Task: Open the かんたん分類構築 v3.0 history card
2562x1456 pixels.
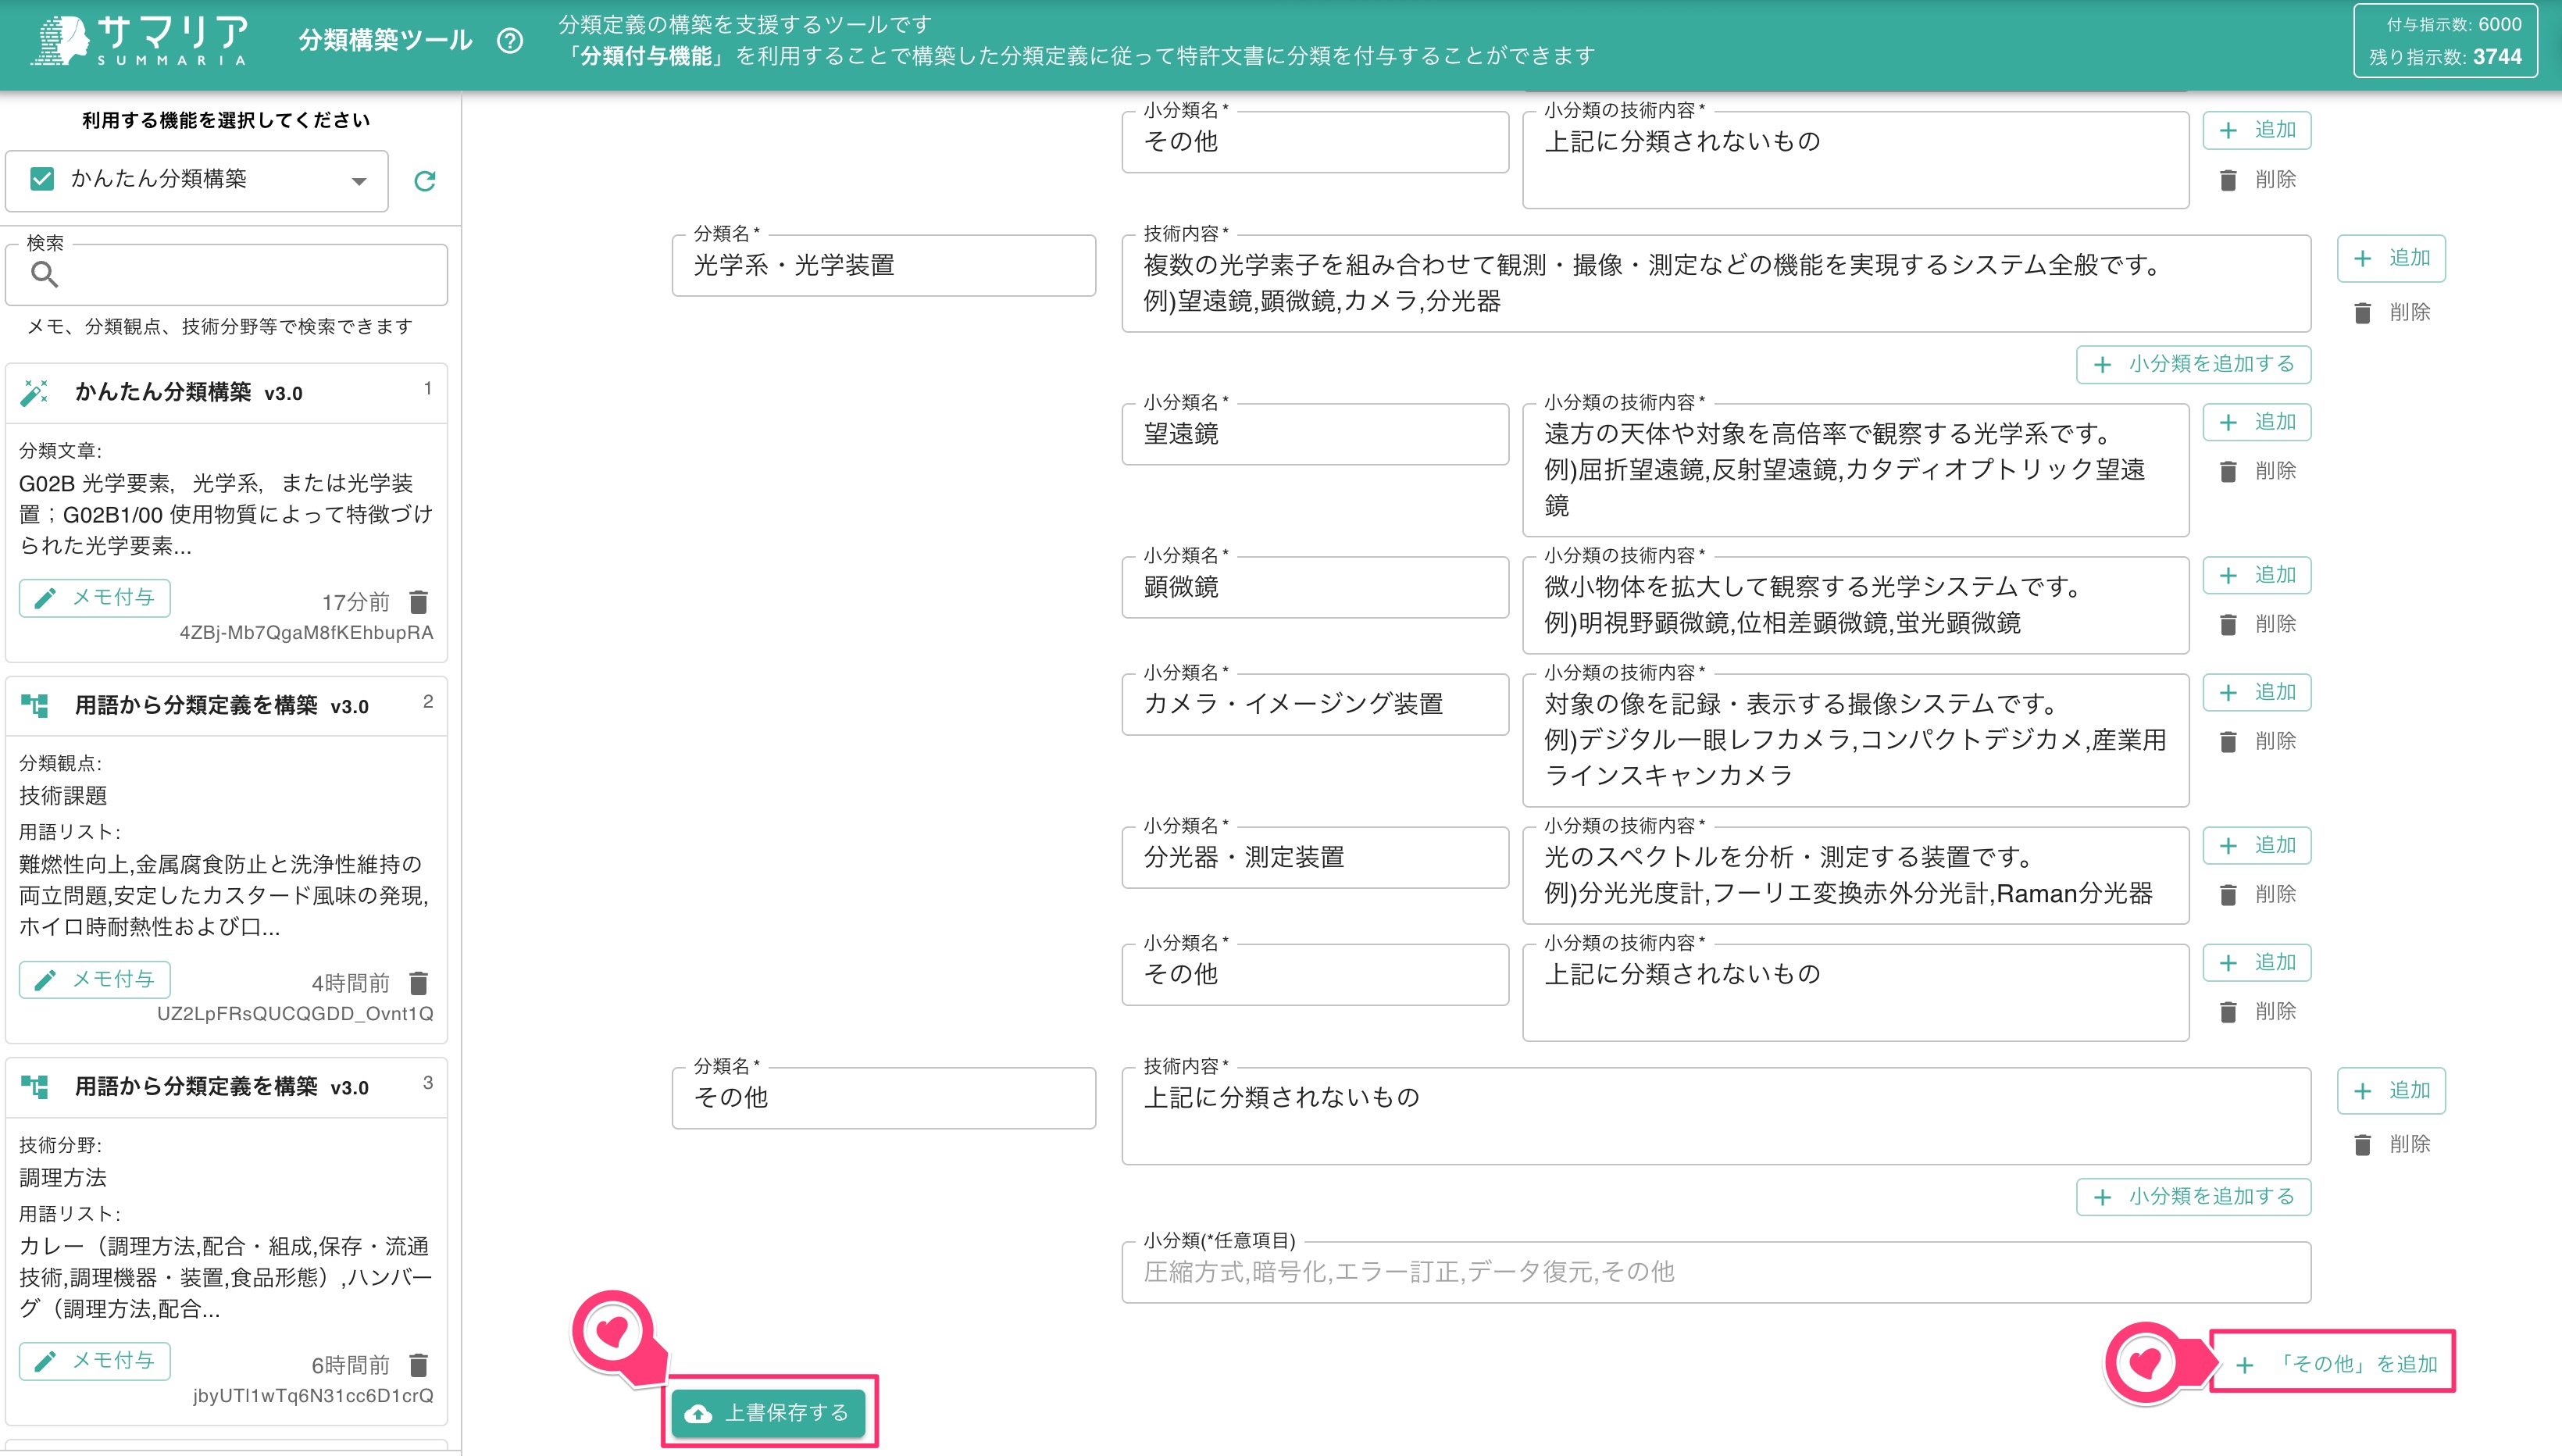Action: 227,512
